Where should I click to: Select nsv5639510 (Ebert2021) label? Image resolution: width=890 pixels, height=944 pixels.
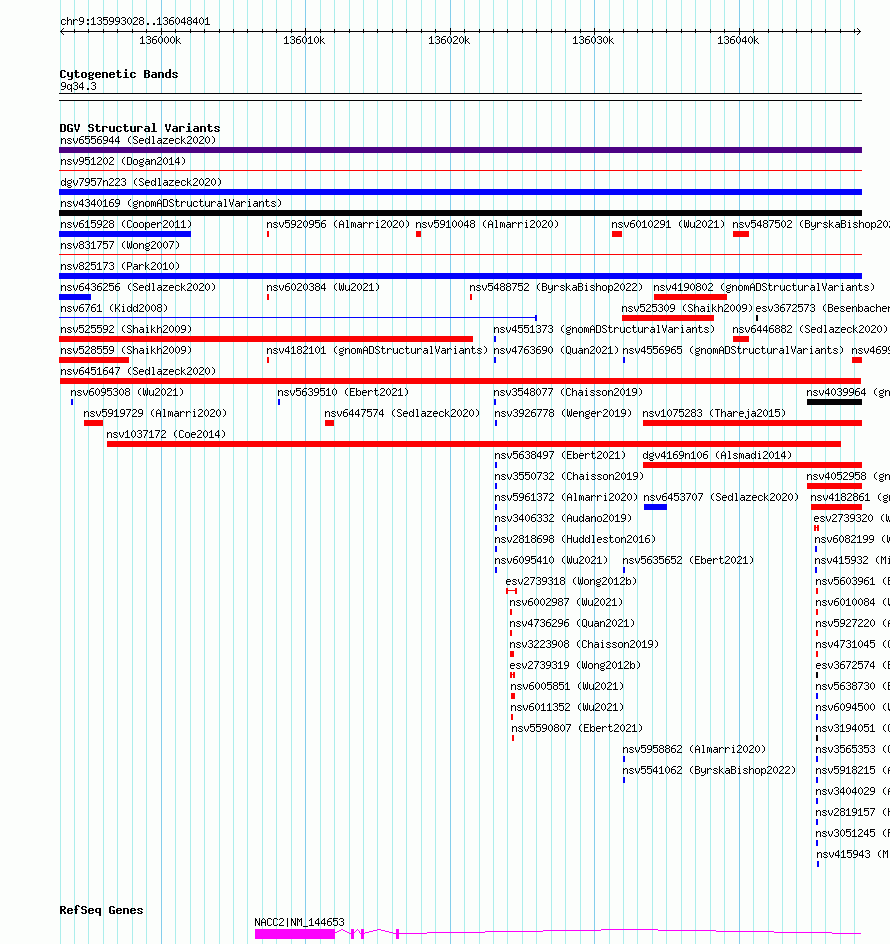pyautogui.click(x=343, y=393)
